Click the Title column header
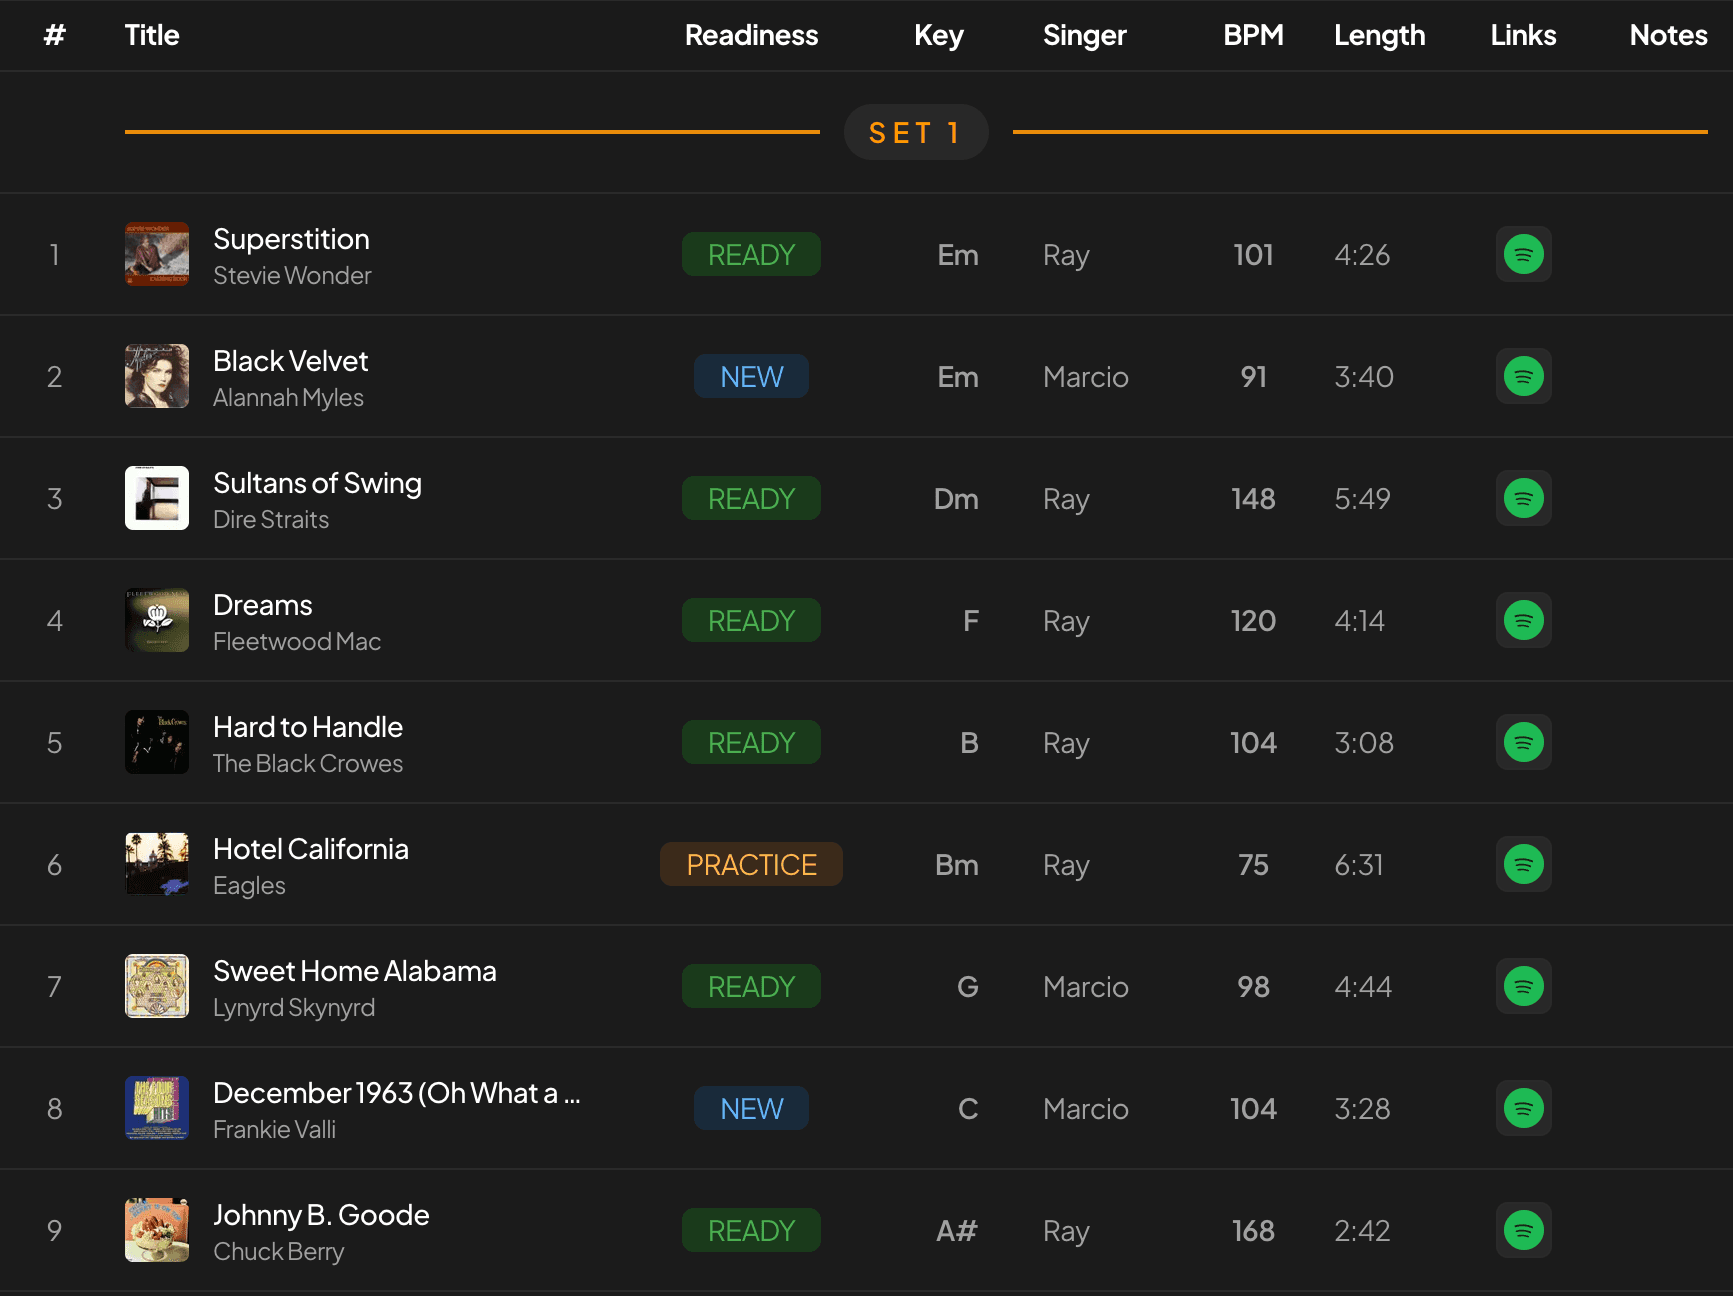 coord(152,35)
